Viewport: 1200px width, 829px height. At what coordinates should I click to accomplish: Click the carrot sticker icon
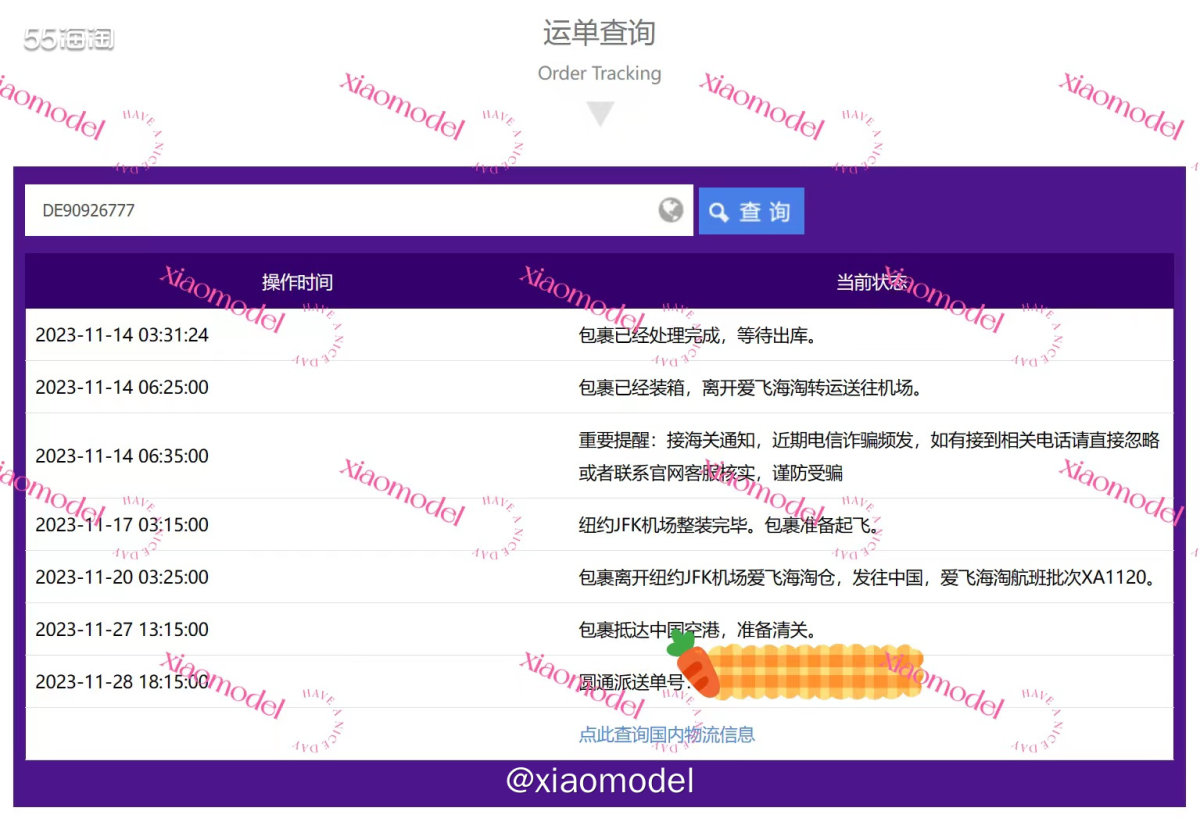694,663
